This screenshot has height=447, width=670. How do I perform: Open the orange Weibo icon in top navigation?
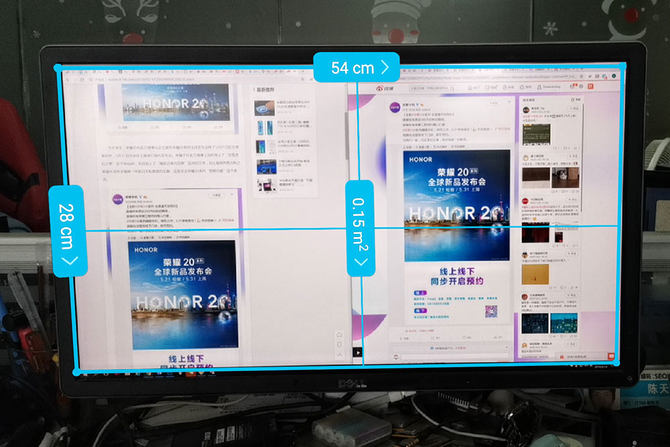(591, 86)
